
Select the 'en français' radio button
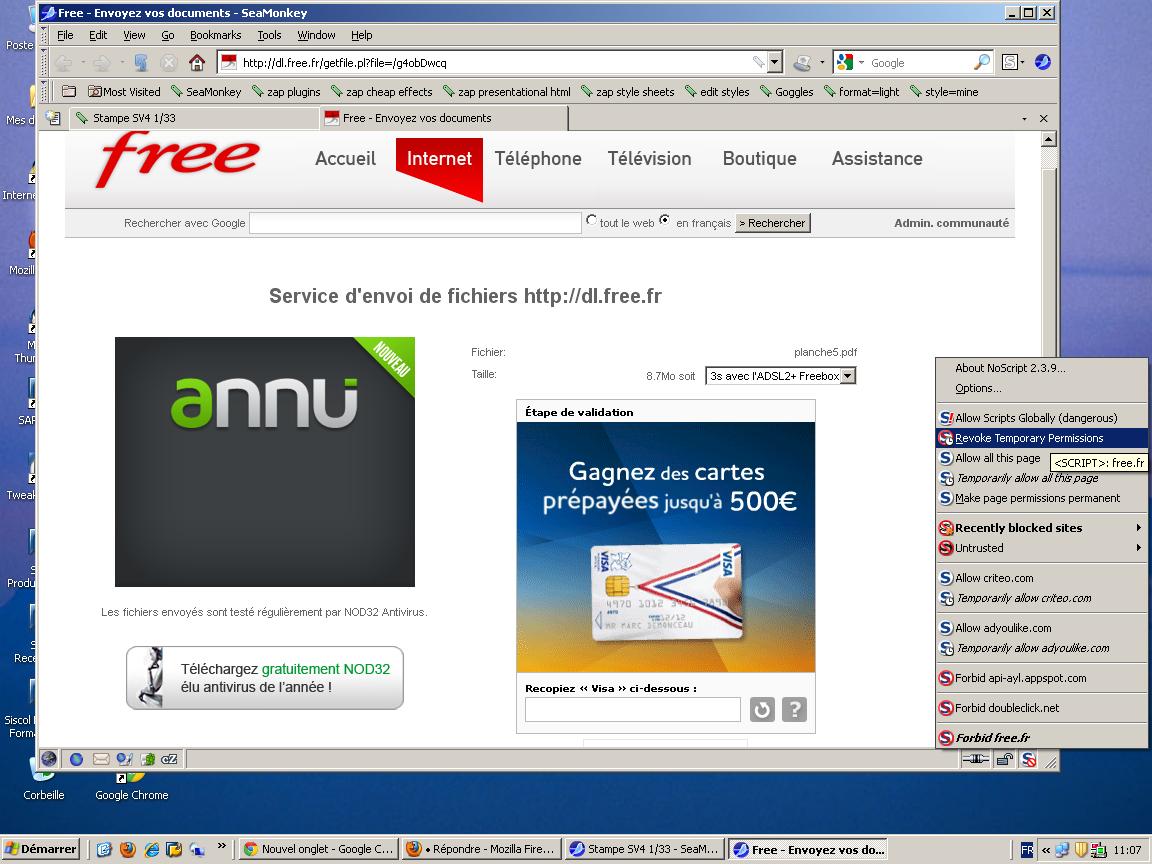(665, 221)
